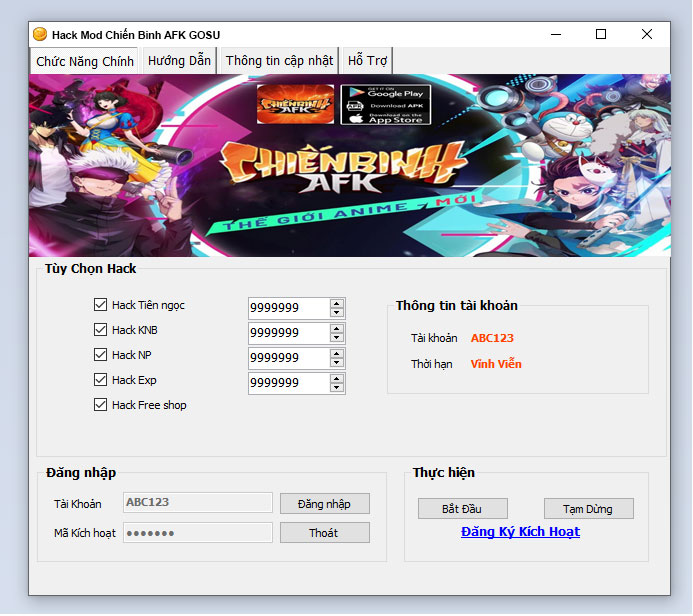This screenshot has height=616, width=693.
Task: Minimize the Hack Mod window
Action: 556,34
